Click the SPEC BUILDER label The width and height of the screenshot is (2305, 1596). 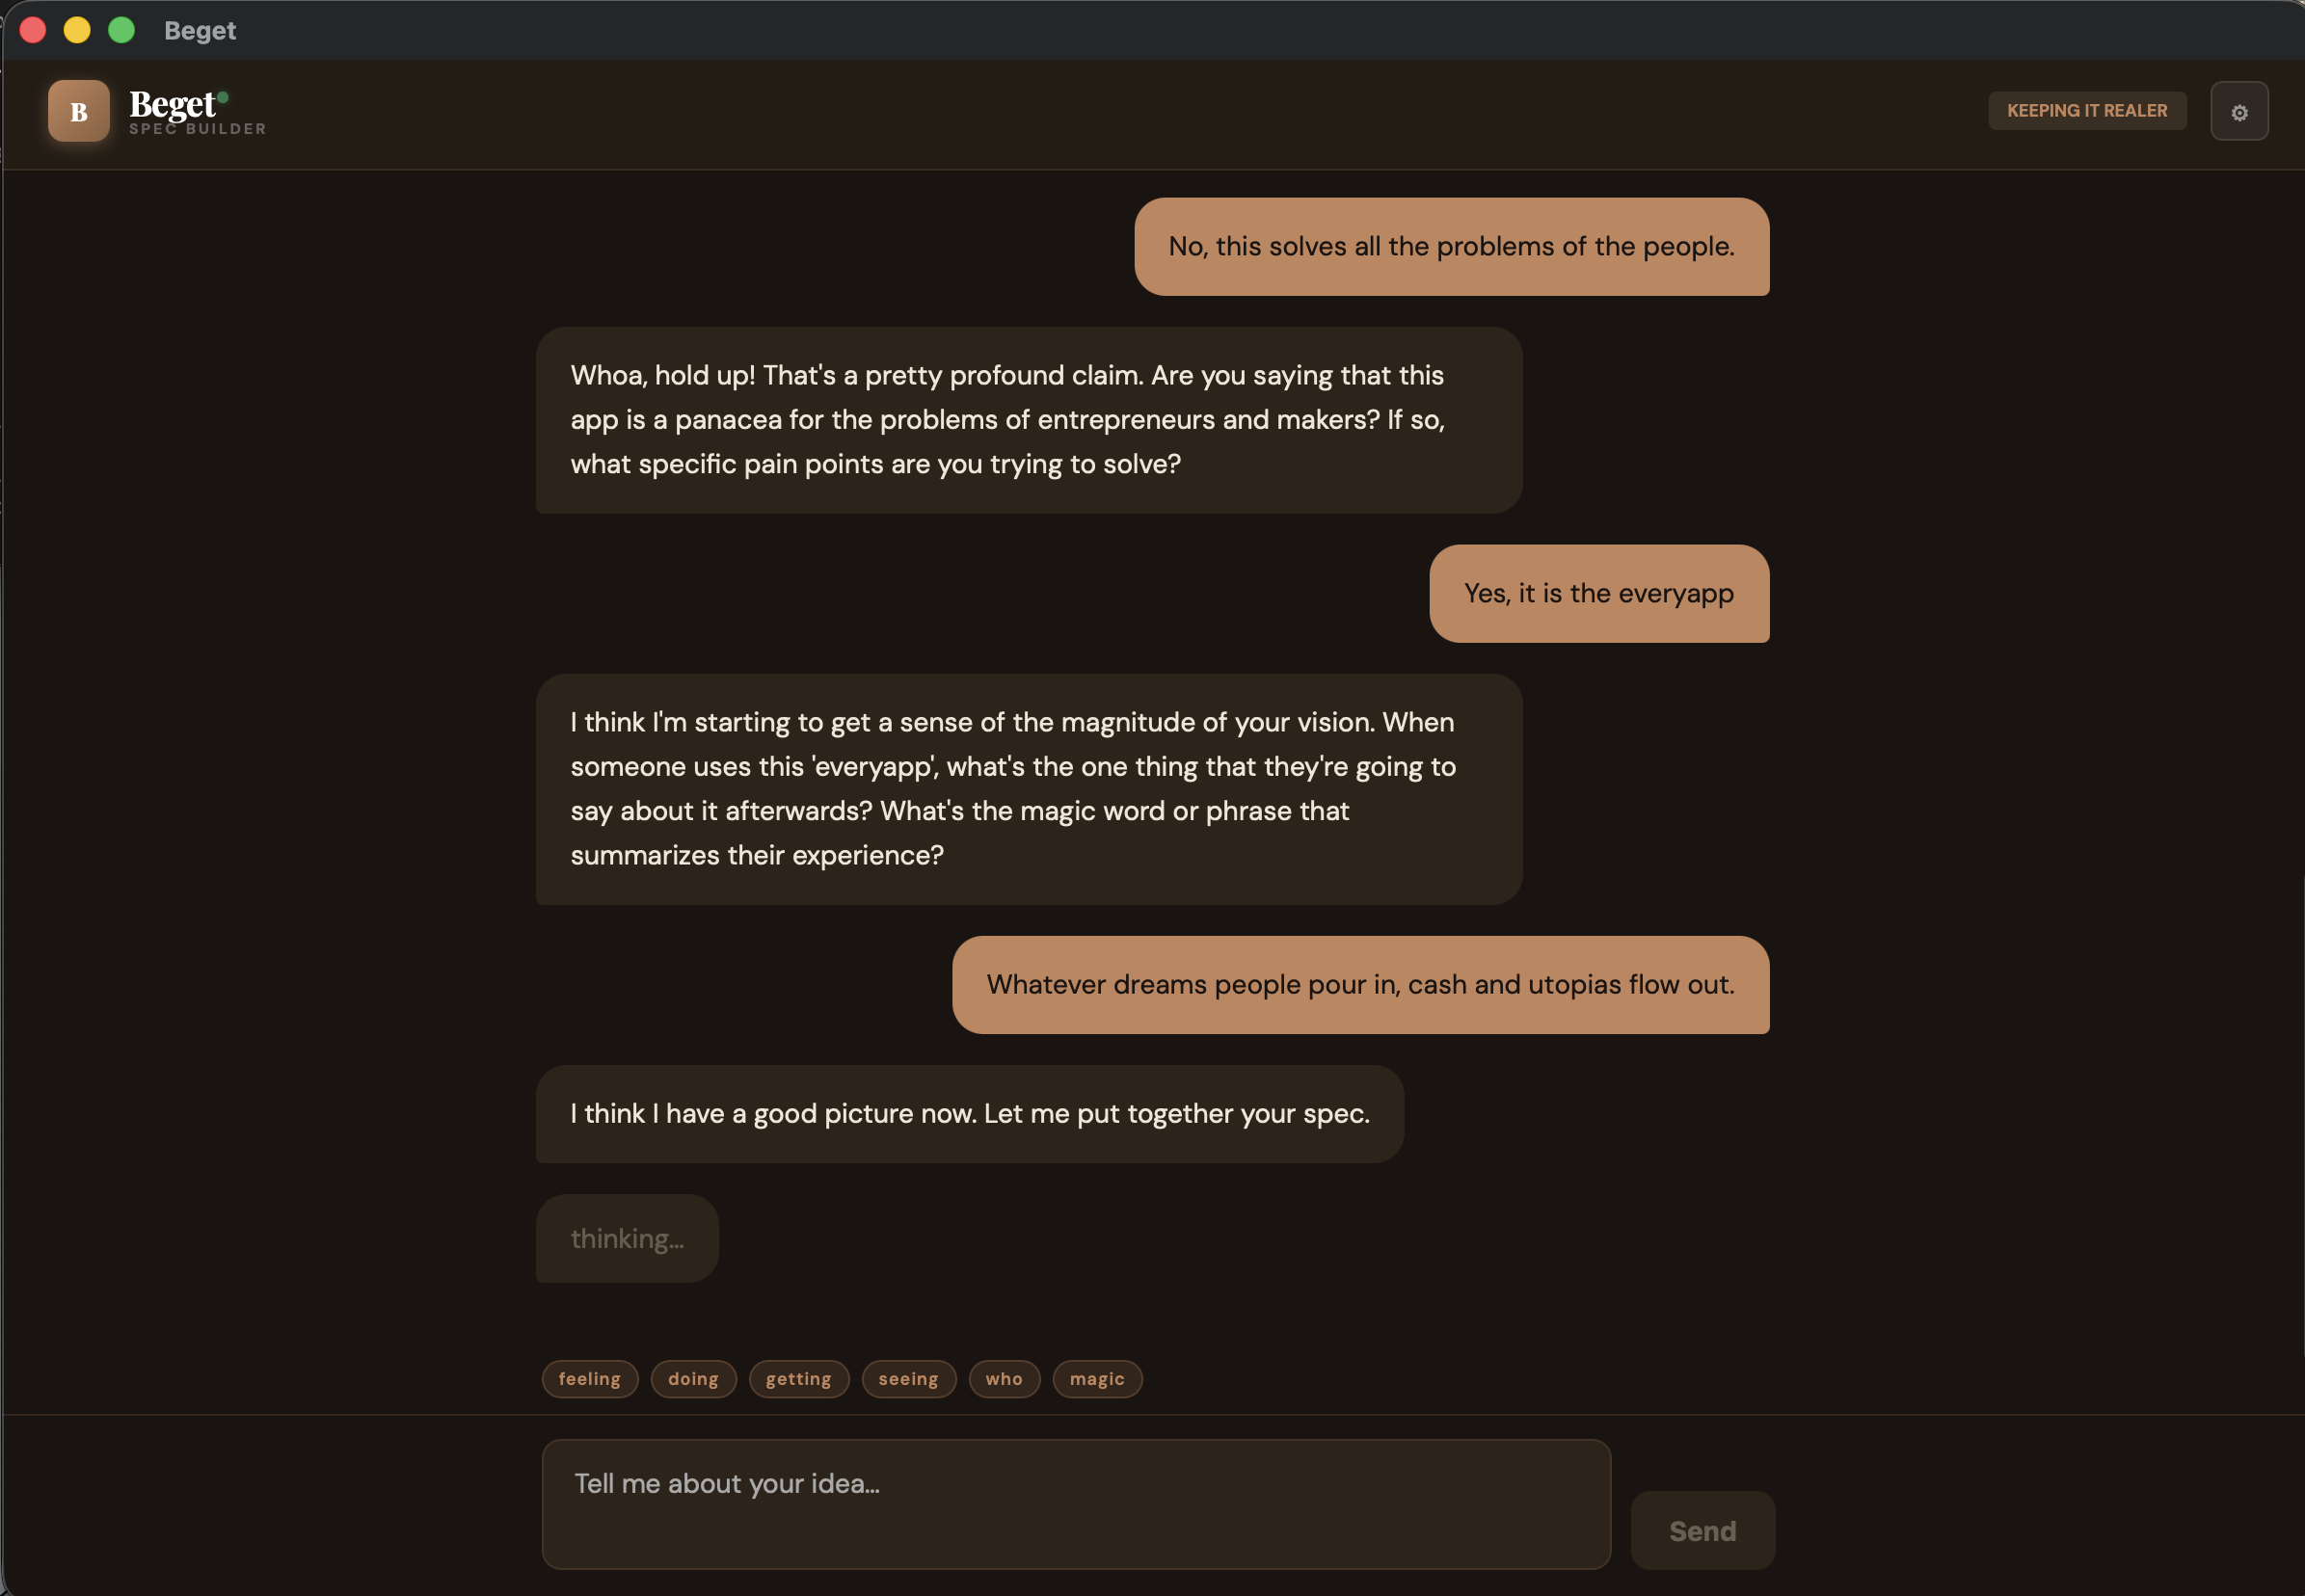point(197,128)
